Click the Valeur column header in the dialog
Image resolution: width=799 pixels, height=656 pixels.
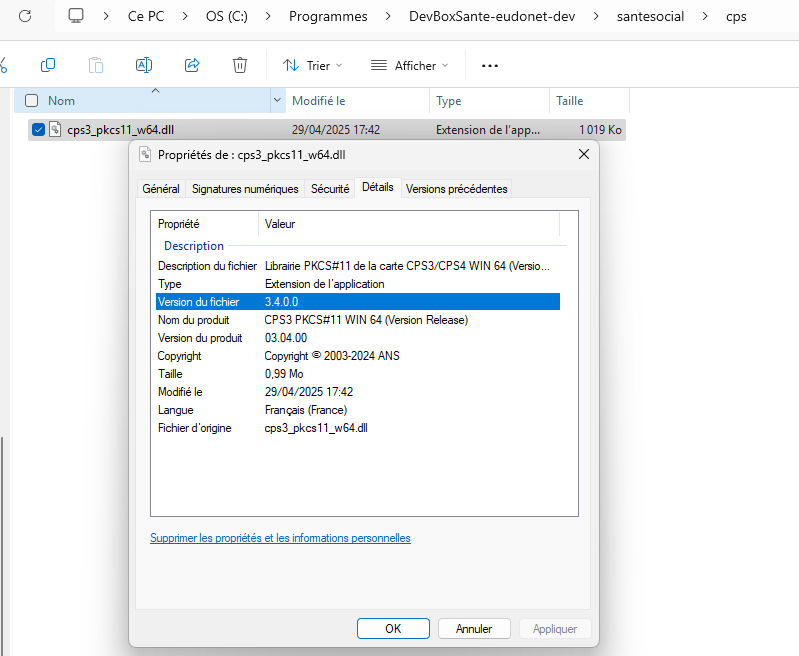[x=409, y=224]
